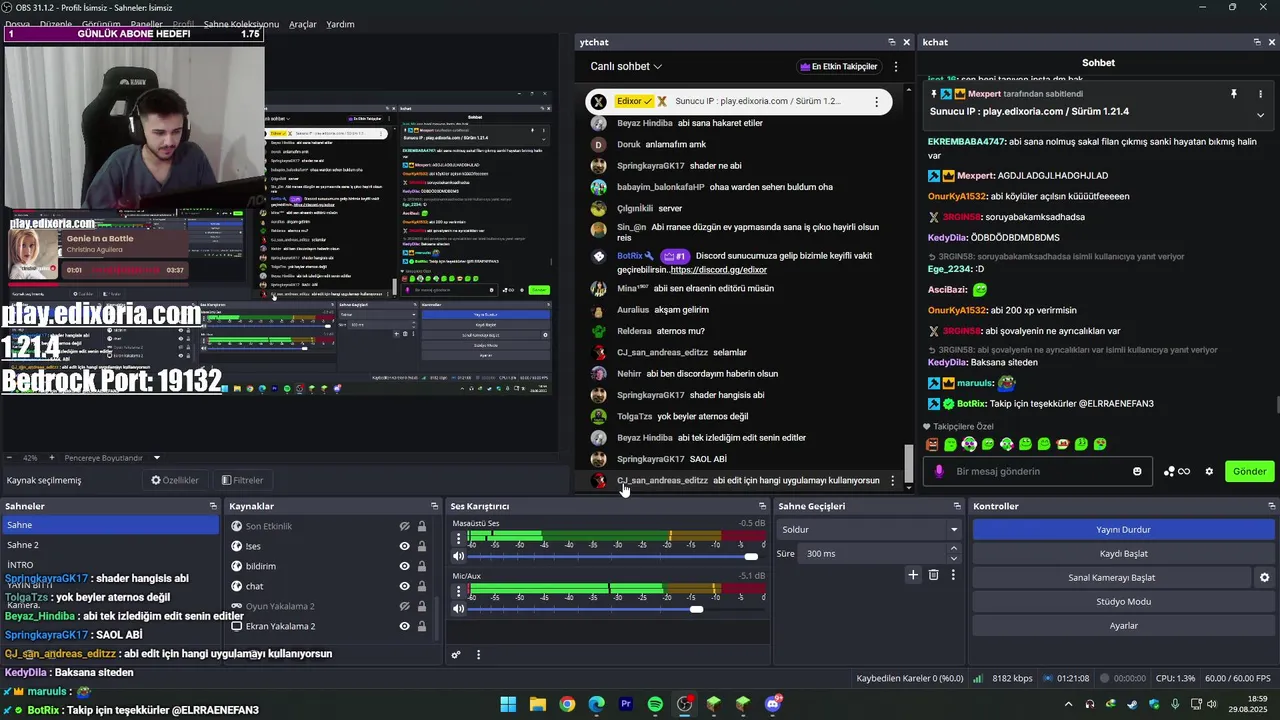Show the Oyun Yakalama 2 source
Image resolution: width=1280 pixels, height=720 pixels.
point(405,606)
